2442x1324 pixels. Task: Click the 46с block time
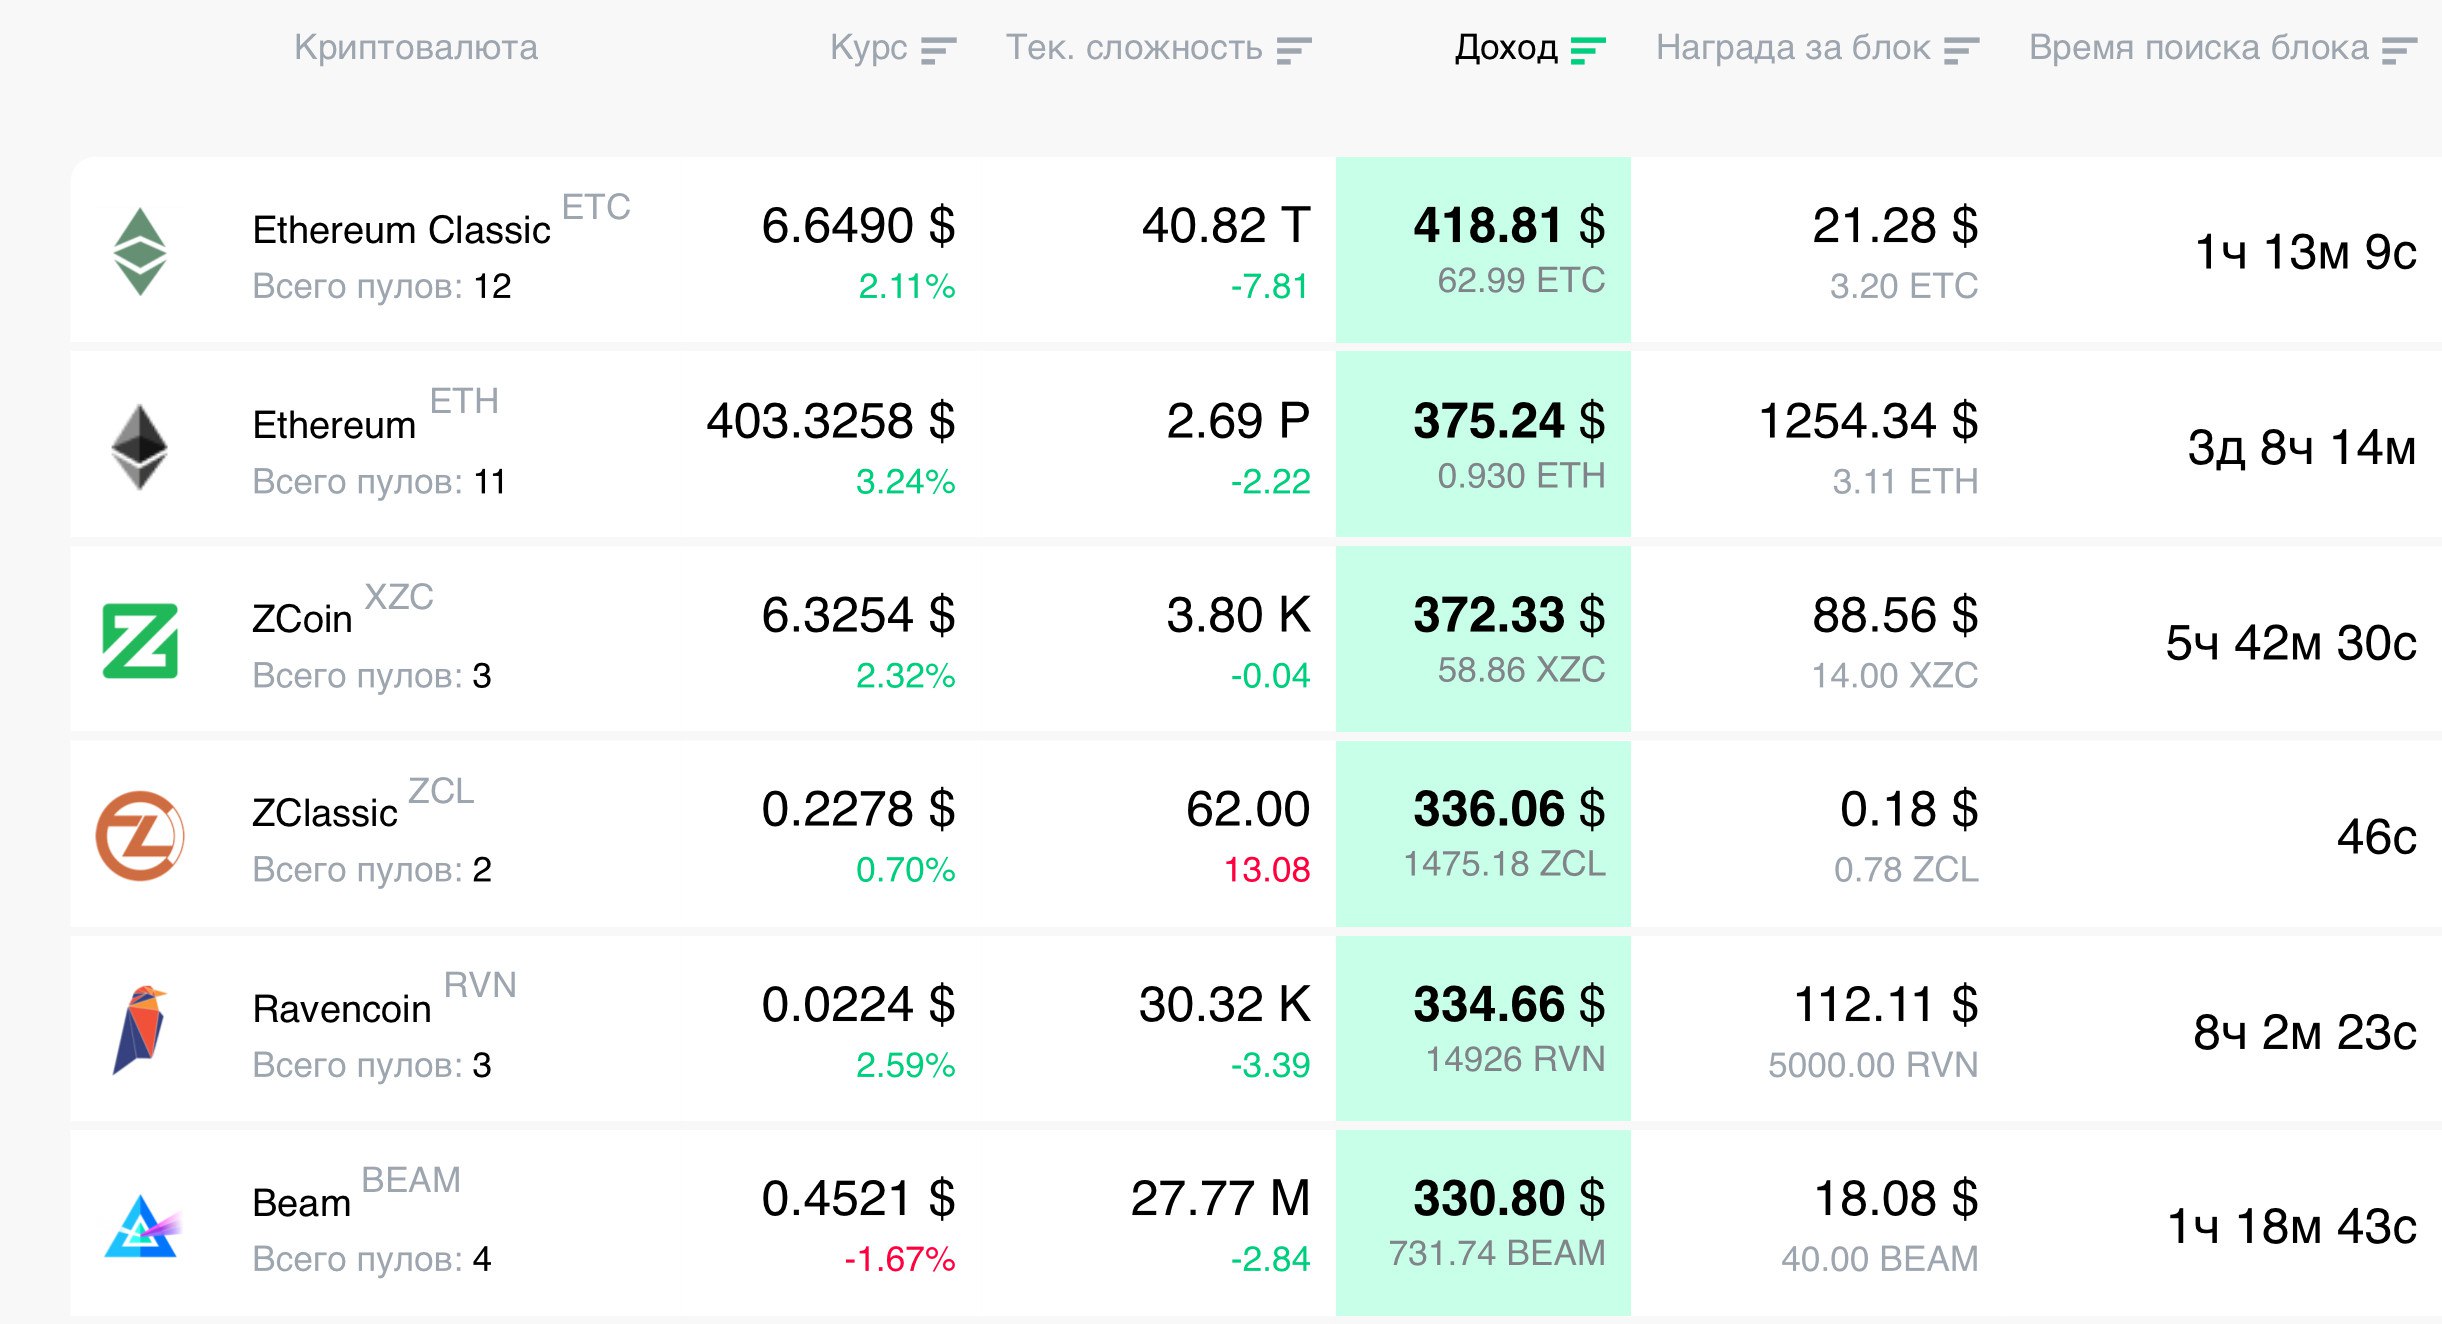coord(2377,836)
